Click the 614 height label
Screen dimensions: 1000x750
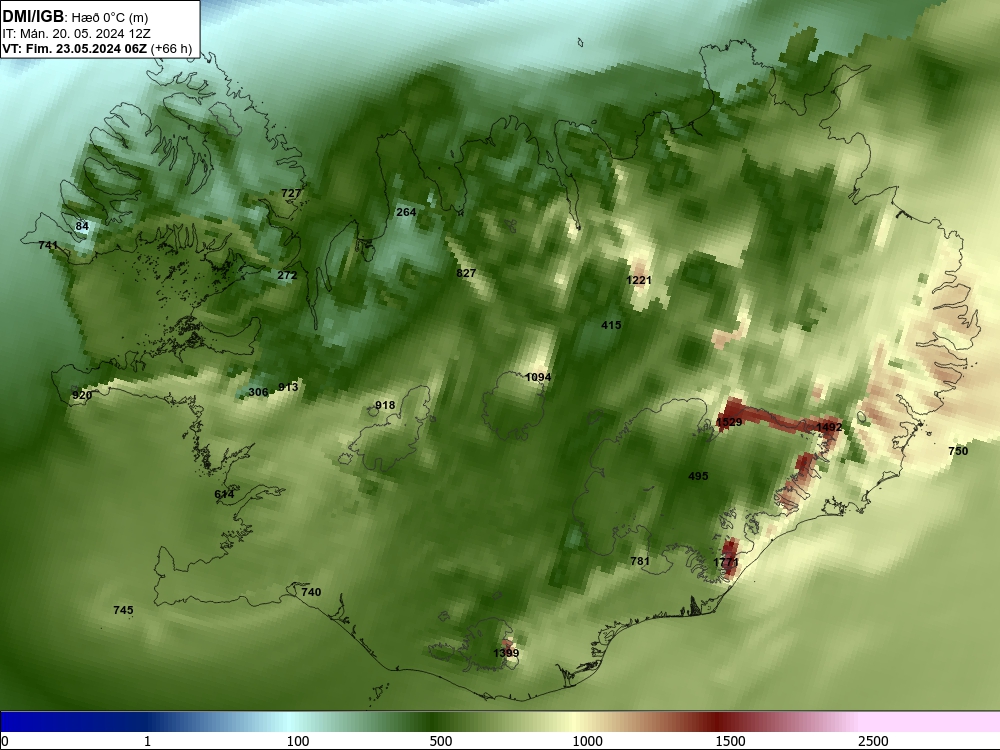(x=224, y=494)
